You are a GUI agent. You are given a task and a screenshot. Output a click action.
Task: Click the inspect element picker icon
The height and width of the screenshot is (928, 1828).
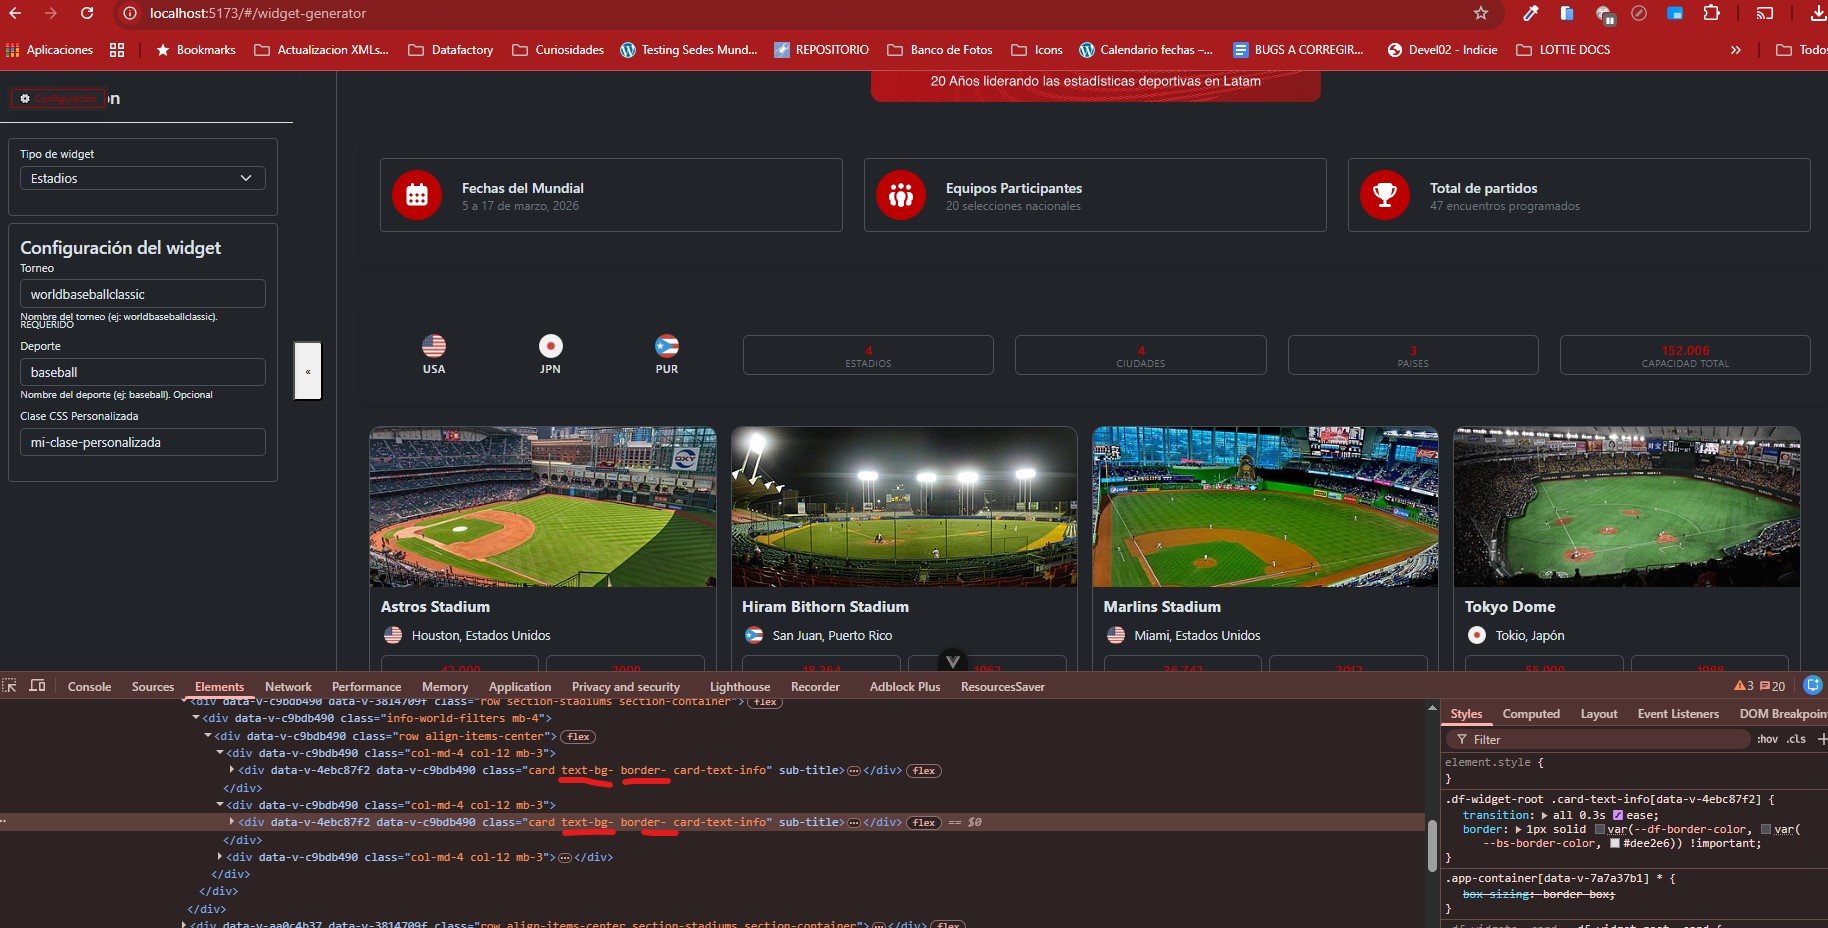click(x=9, y=685)
